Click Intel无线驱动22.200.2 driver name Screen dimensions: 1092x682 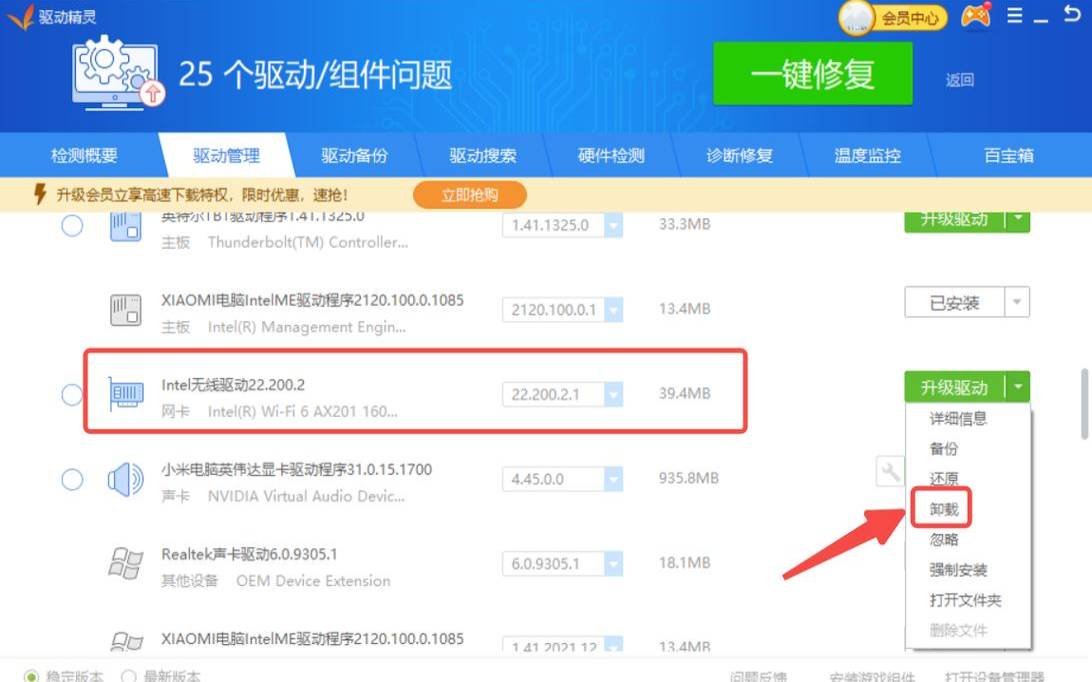233,385
